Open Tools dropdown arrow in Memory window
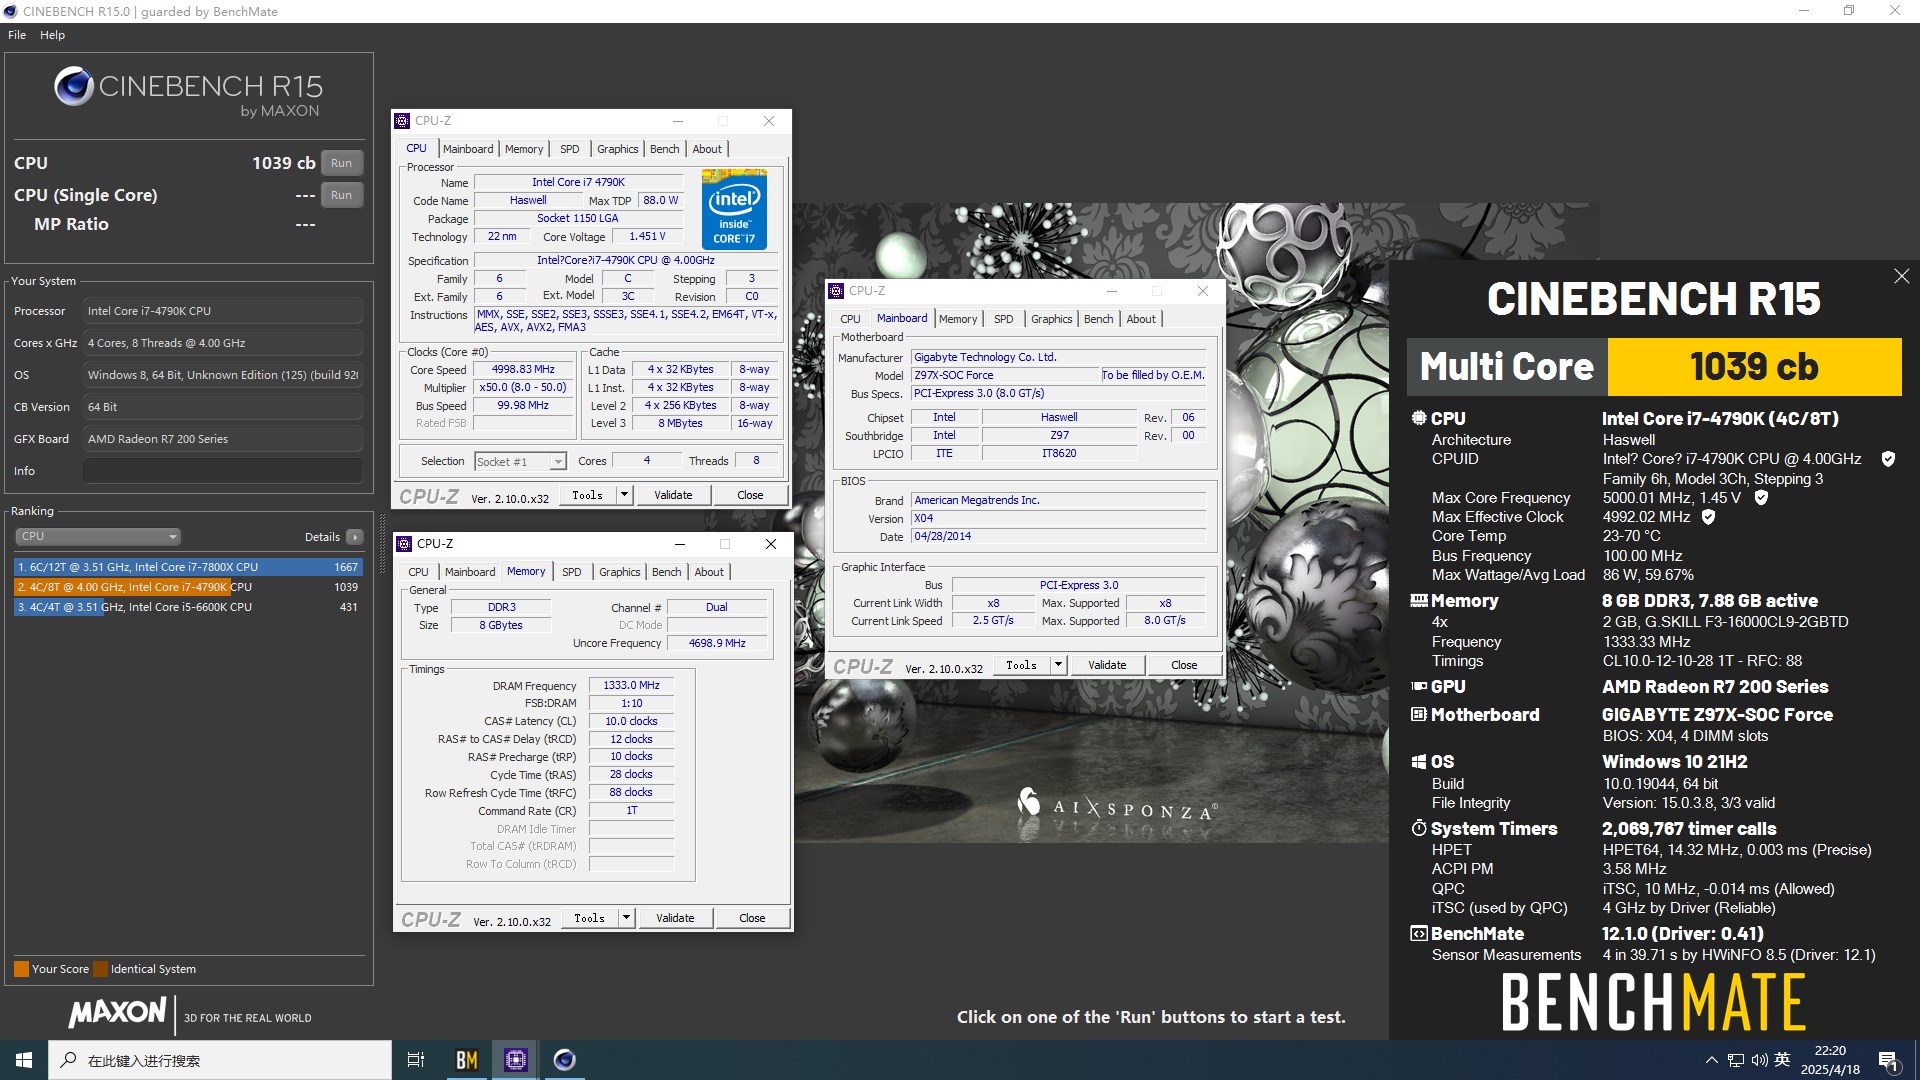 (626, 918)
